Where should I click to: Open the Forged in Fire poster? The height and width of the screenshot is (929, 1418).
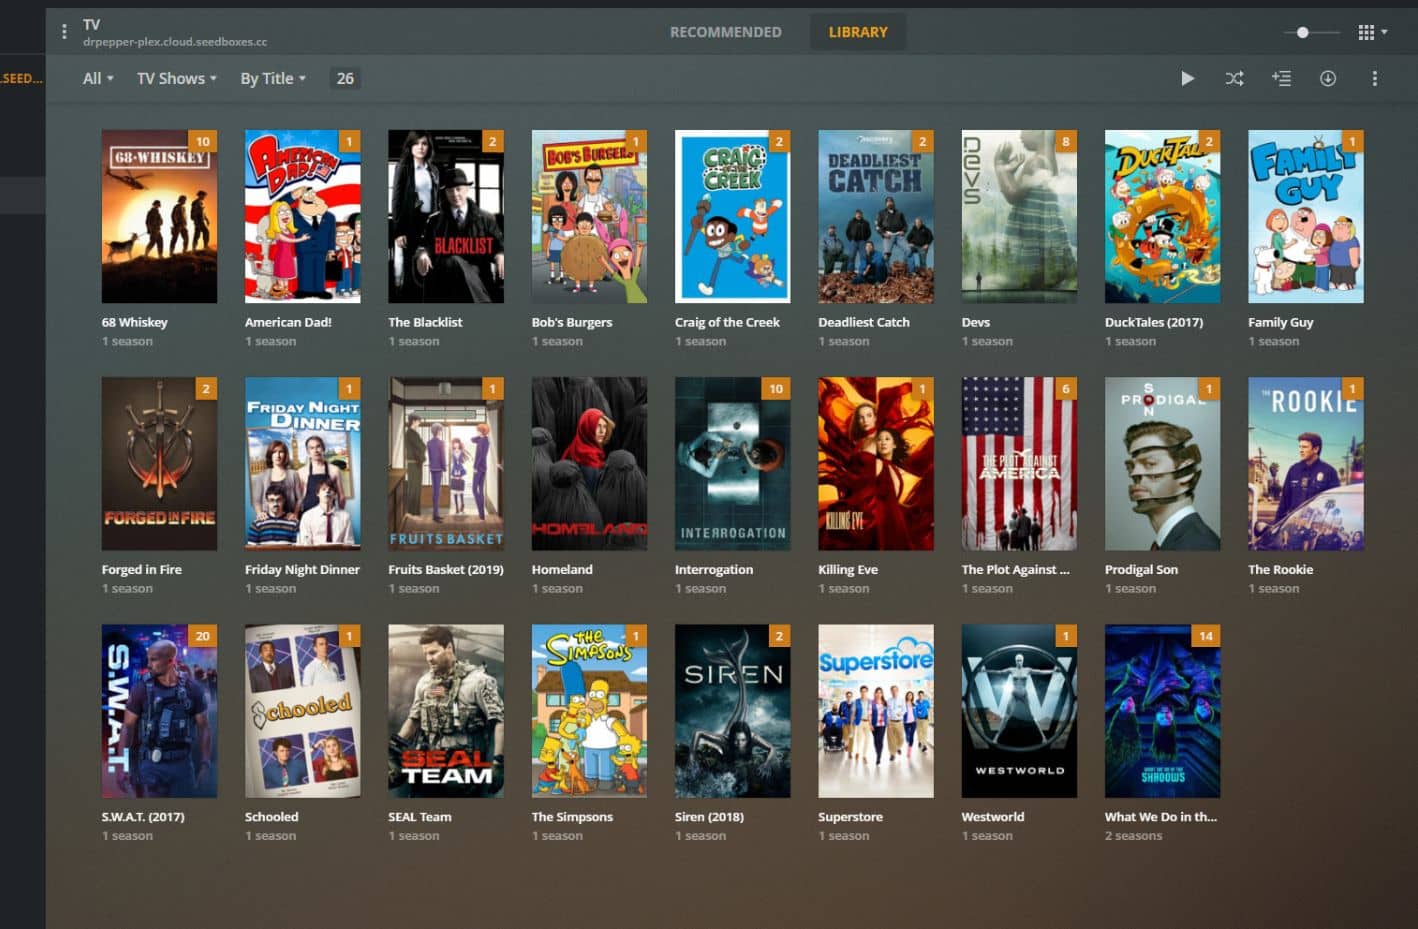pos(159,463)
